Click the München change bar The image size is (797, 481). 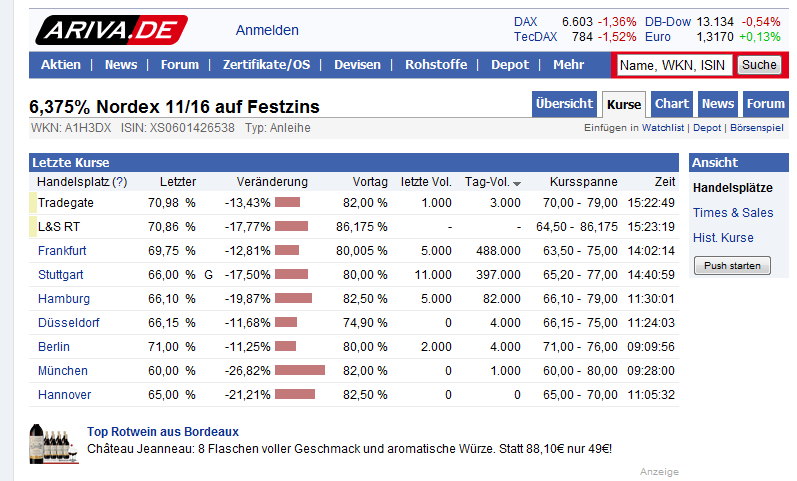(x=299, y=371)
